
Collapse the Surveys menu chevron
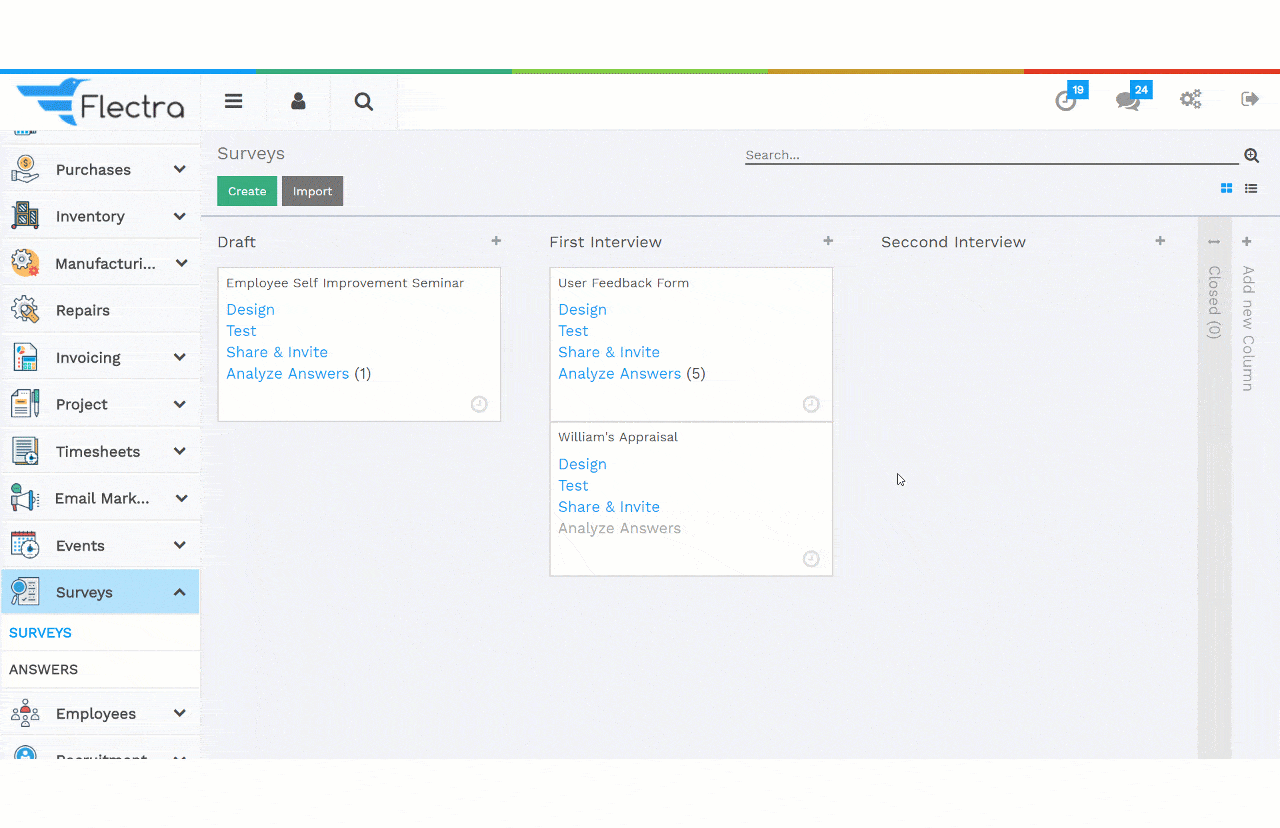coord(180,592)
